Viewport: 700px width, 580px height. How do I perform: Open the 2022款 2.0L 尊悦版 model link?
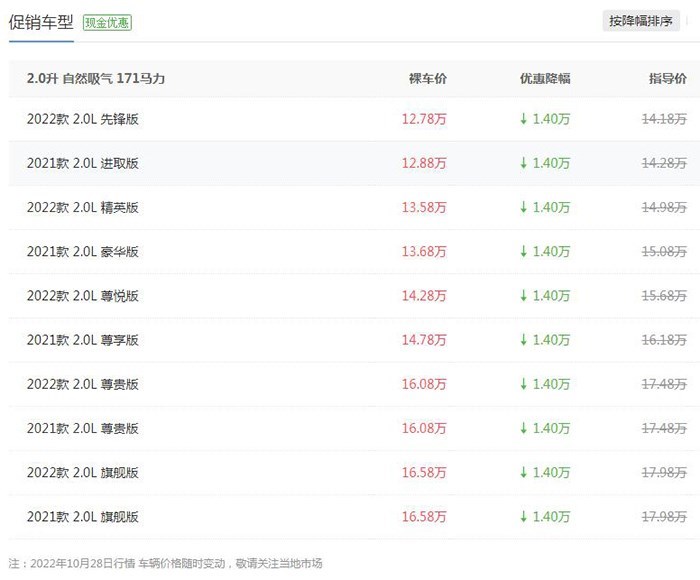83,296
